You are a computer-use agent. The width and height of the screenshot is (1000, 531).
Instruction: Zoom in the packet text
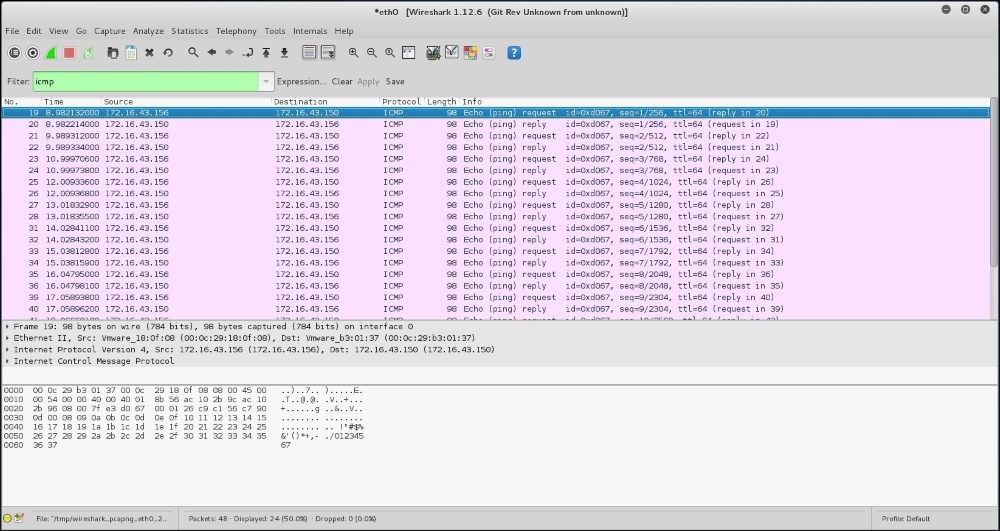coord(353,53)
